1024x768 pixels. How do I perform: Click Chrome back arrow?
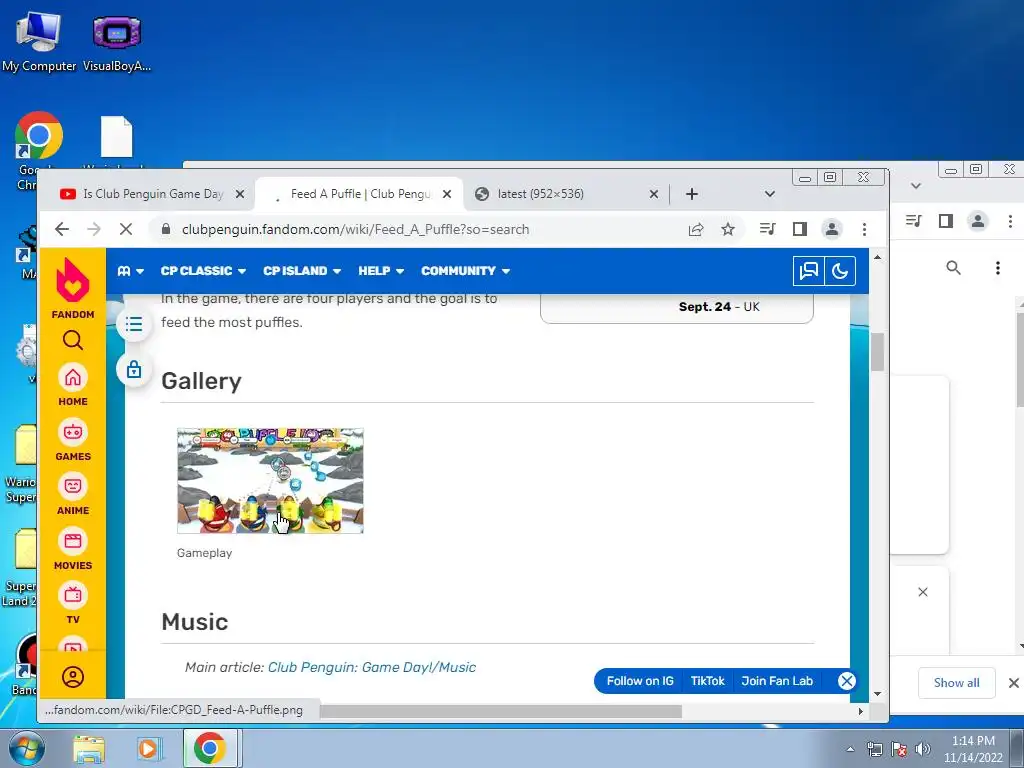pos(61,229)
